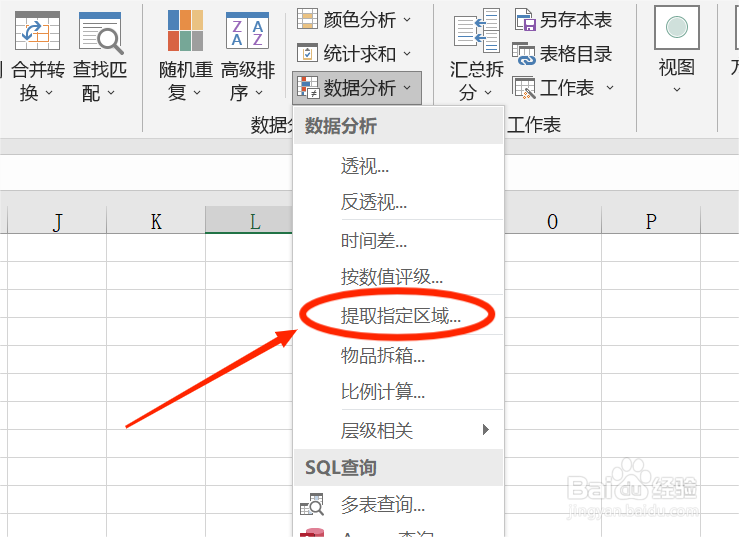Collapse the 数据分析 dropdown chevron
Image resolution: width=739 pixels, height=537 pixels.
coord(407,88)
